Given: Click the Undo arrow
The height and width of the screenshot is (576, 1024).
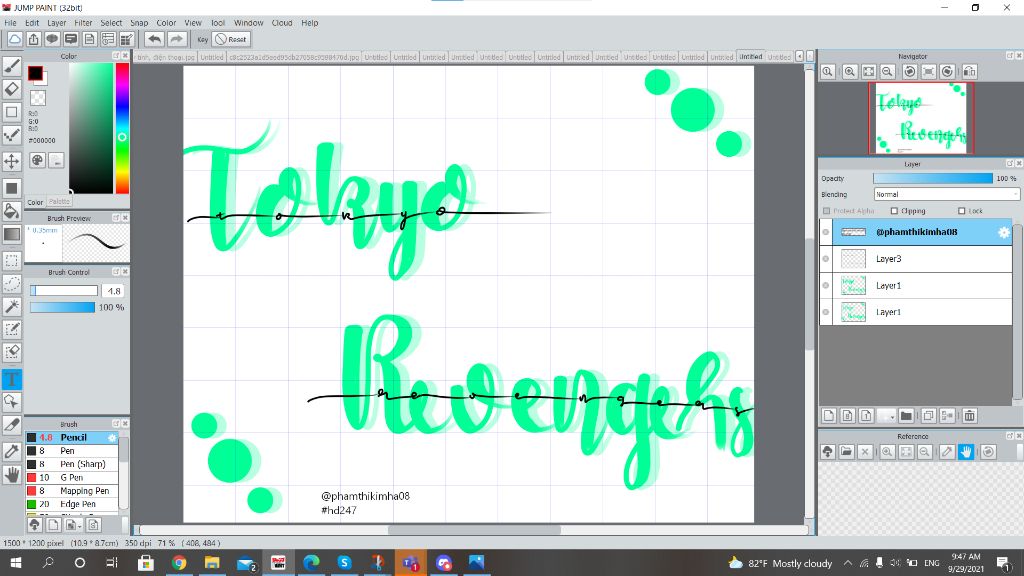Looking at the screenshot, I should [155, 39].
